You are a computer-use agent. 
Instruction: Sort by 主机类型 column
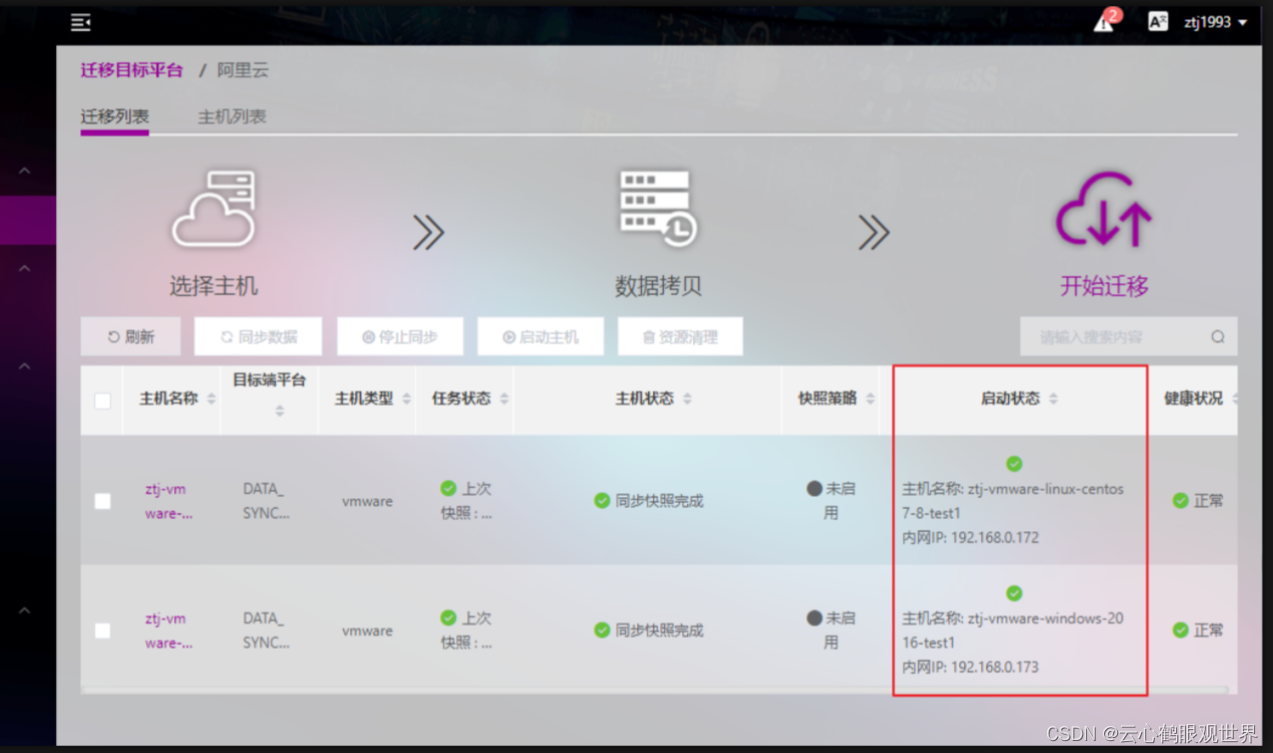tap(407, 399)
